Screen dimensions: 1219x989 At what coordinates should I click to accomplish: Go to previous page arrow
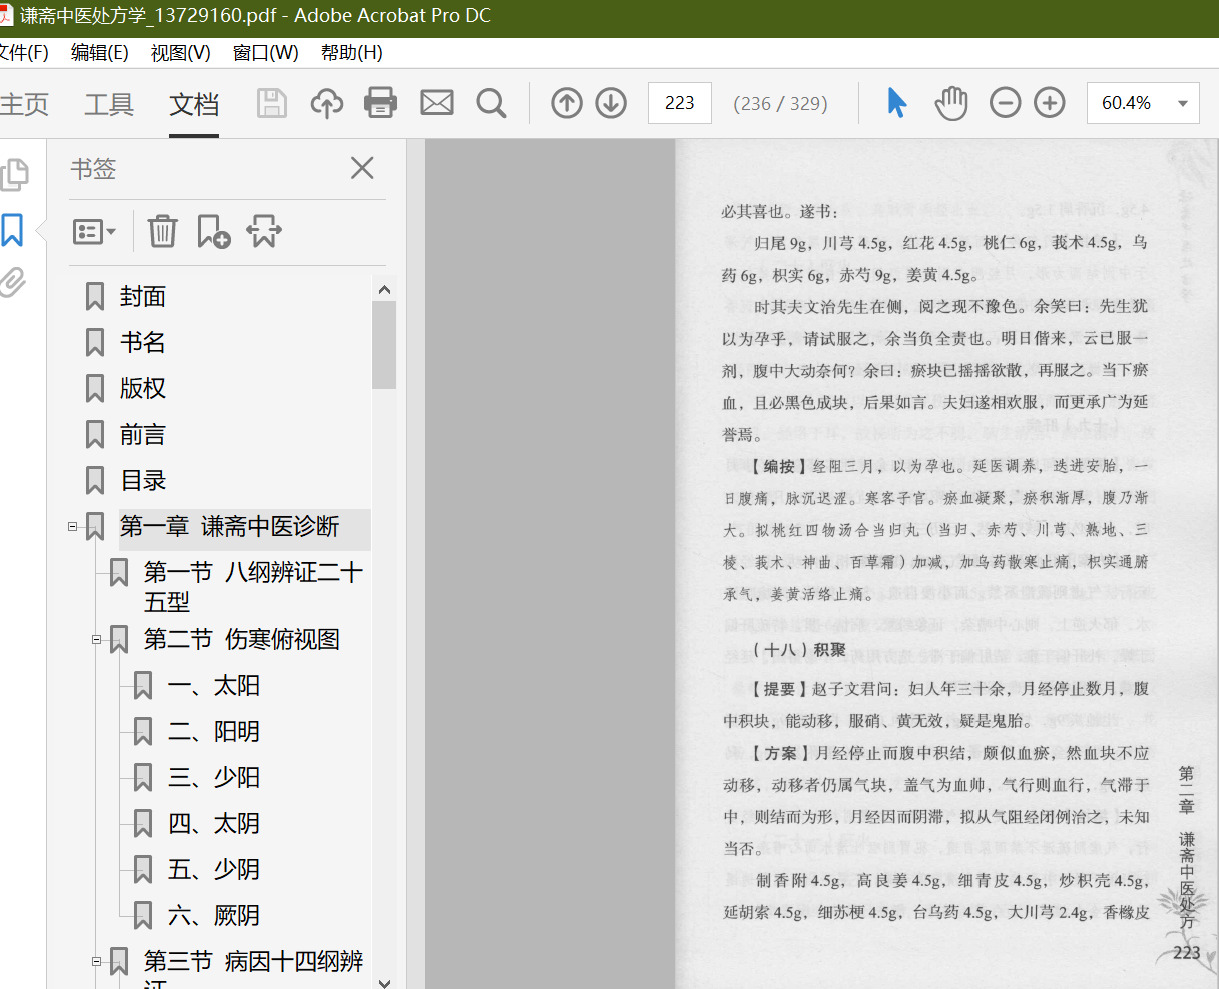(x=567, y=103)
